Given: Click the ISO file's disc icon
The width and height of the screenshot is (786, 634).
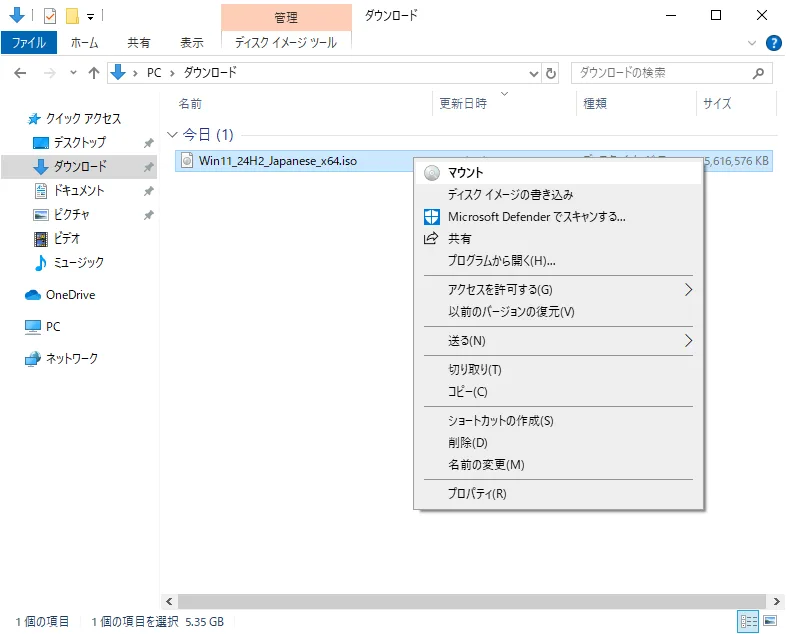Looking at the screenshot, I should [187, 160].
